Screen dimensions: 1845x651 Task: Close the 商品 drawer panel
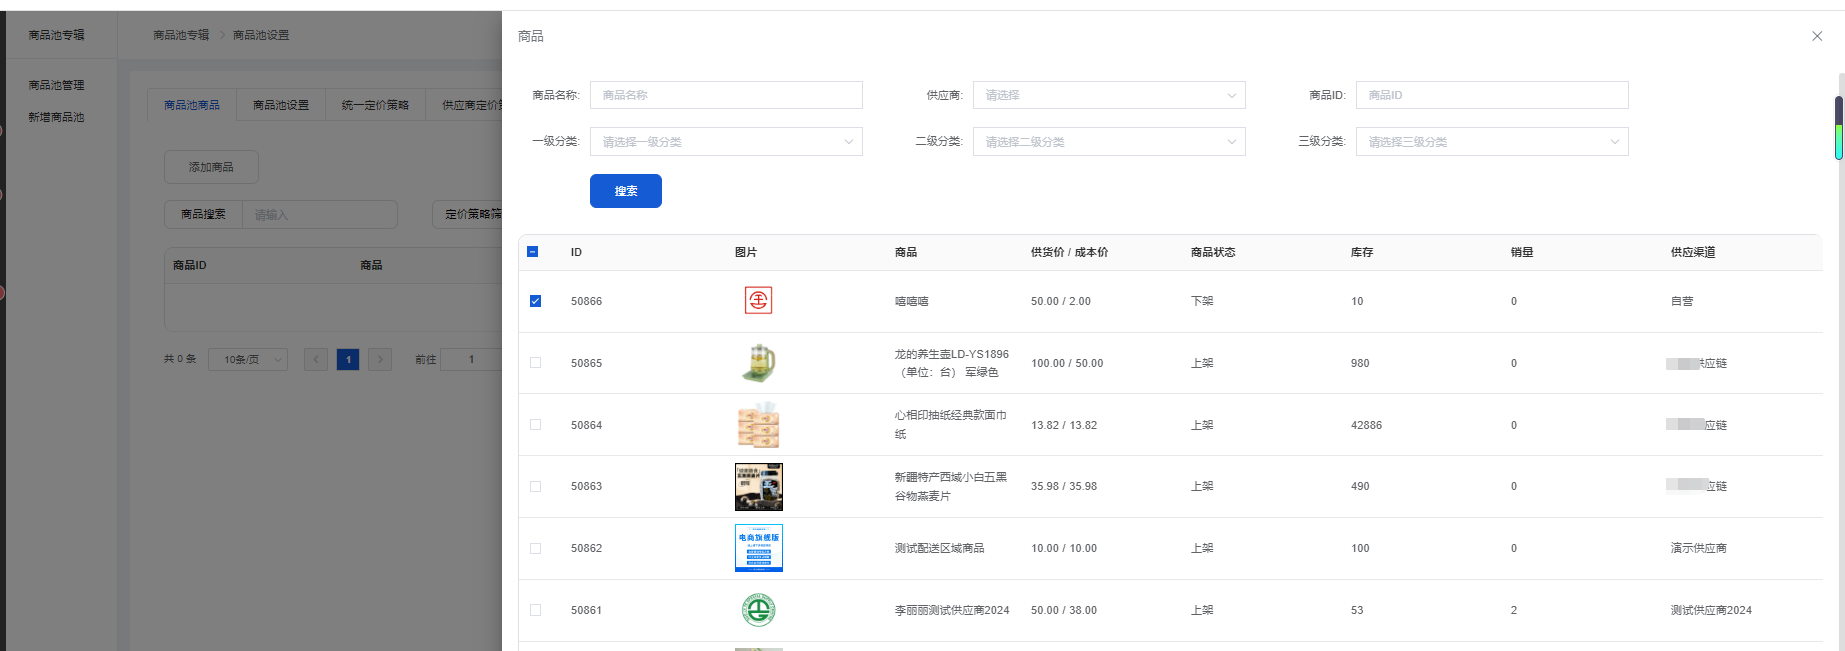pyautogui.click(x=1816, y=36)
